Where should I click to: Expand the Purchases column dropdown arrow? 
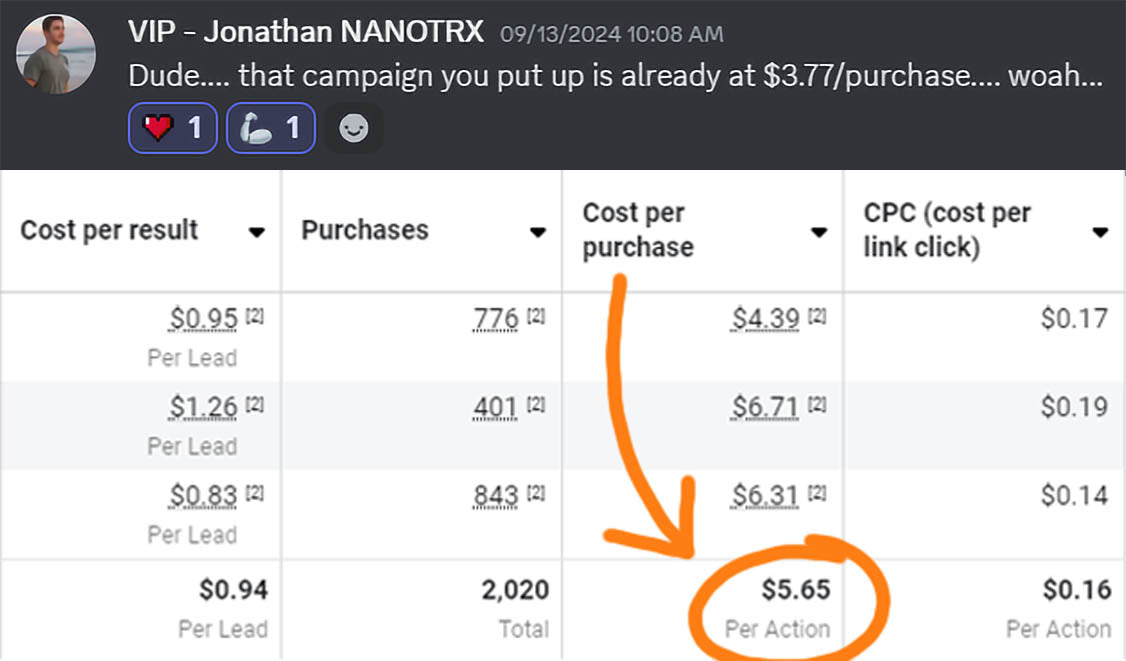click(538, 232)
